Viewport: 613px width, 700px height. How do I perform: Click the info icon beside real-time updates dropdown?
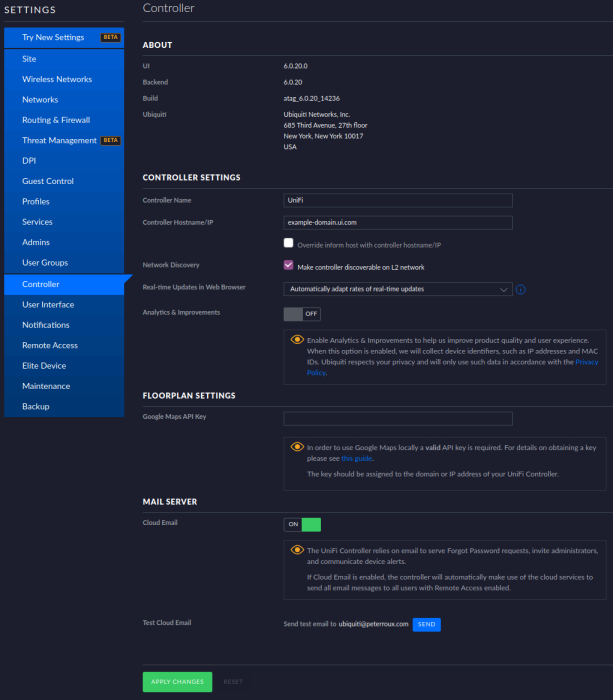pyautogui.click(x=521, y=290)
